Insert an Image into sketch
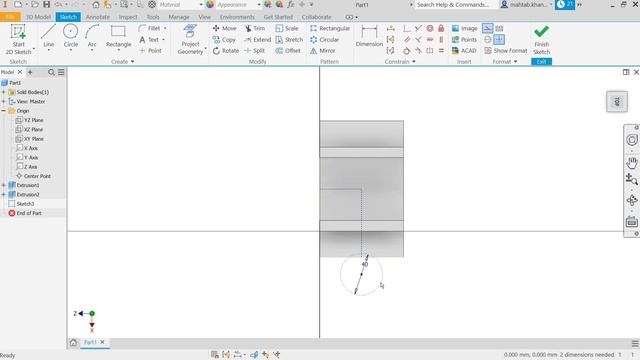 (464, 28)
